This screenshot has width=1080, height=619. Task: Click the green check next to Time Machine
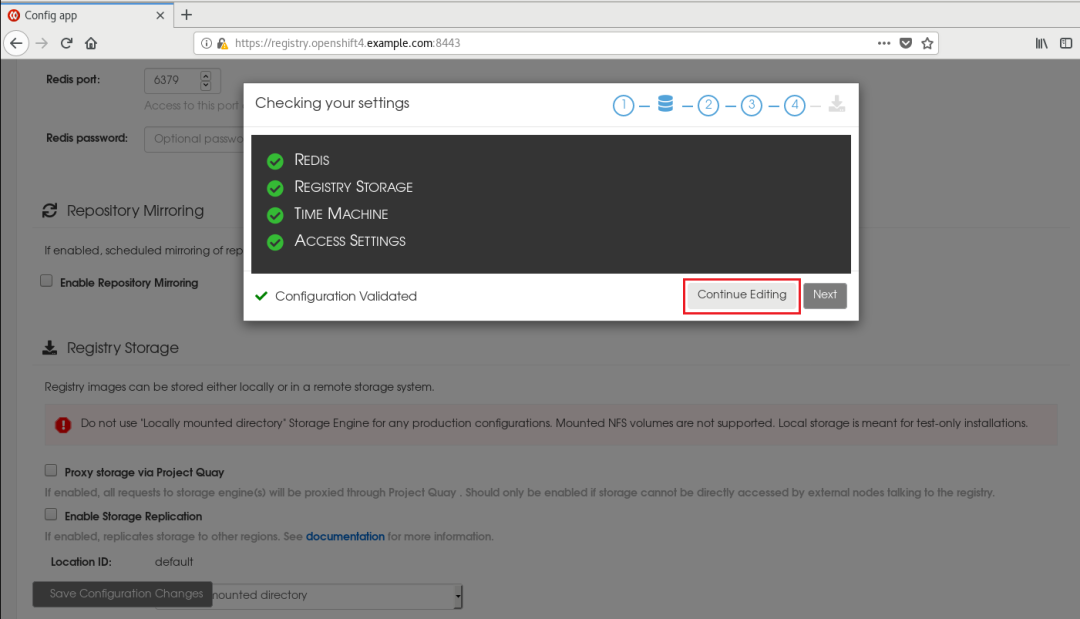click(275, 216)
